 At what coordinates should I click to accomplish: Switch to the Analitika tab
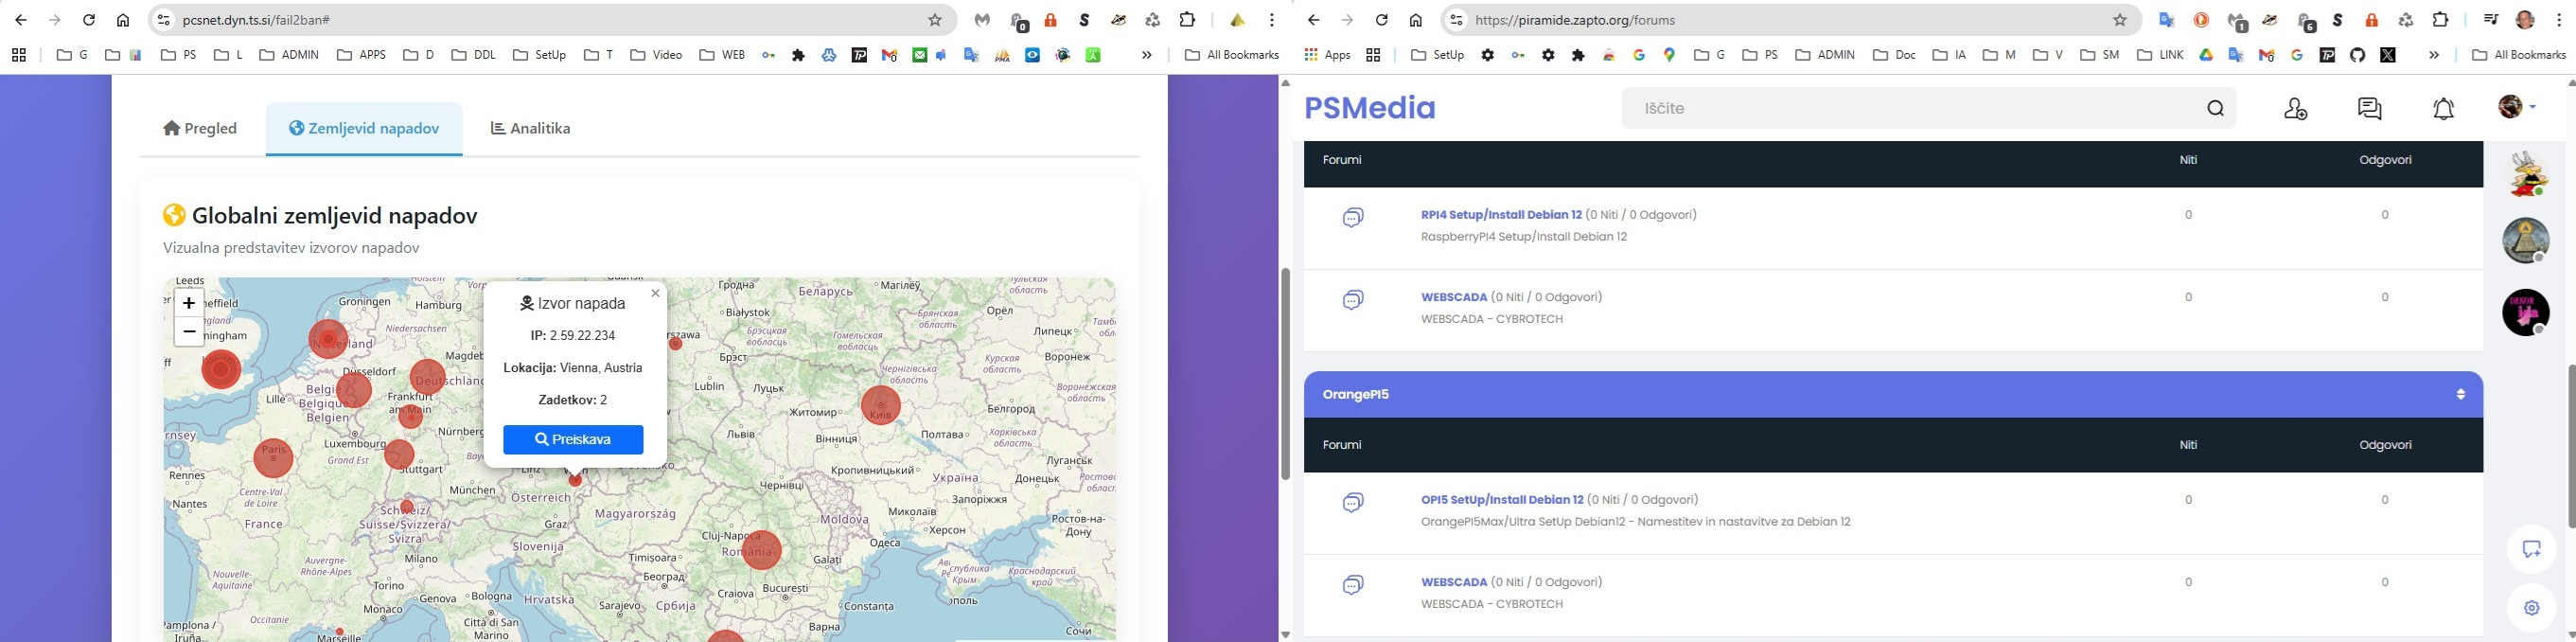coord(531,128)
